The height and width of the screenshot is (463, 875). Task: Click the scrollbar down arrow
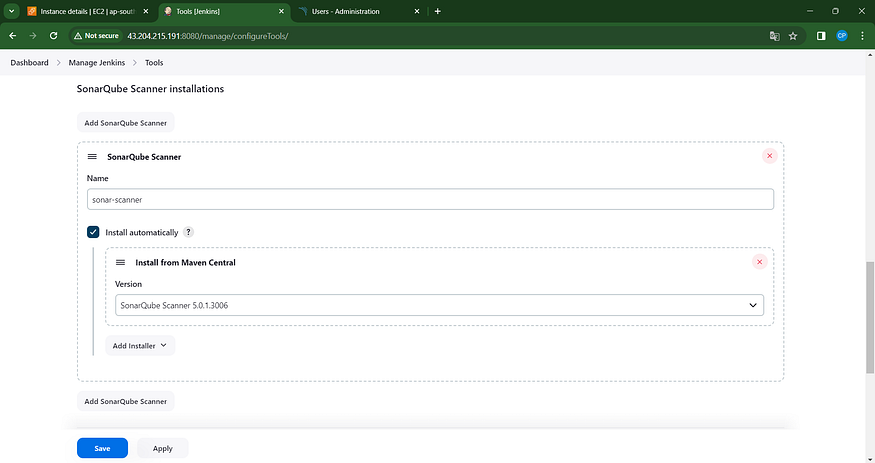pyautogui.click(x=869, y=459)
